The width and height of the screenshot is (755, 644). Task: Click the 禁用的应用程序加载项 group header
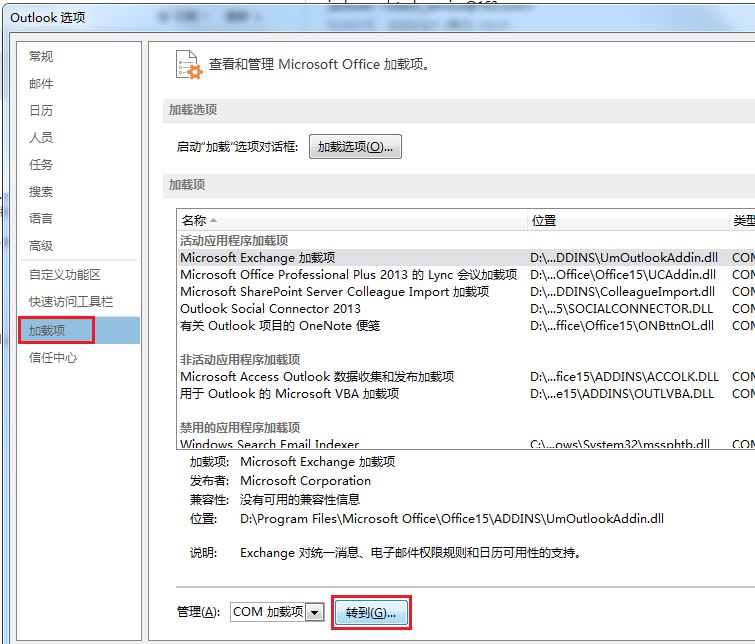click(240, 427)
